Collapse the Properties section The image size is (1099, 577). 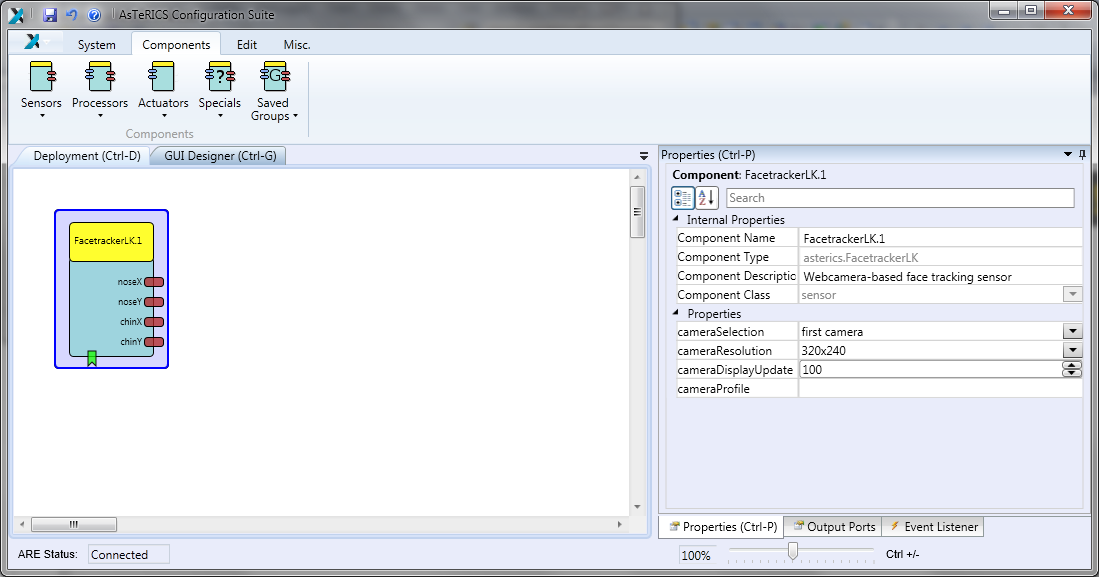pyautogui.click(x=676, y=313)
